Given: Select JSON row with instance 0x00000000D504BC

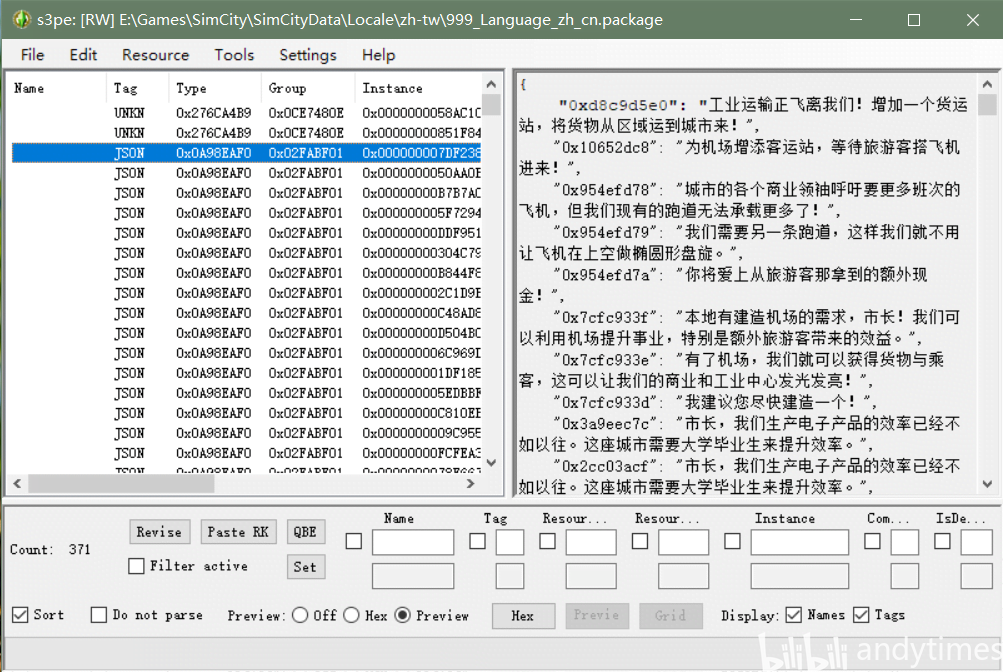Looking at the screenshot, I should pyautogui.click(x=246, y=333).
